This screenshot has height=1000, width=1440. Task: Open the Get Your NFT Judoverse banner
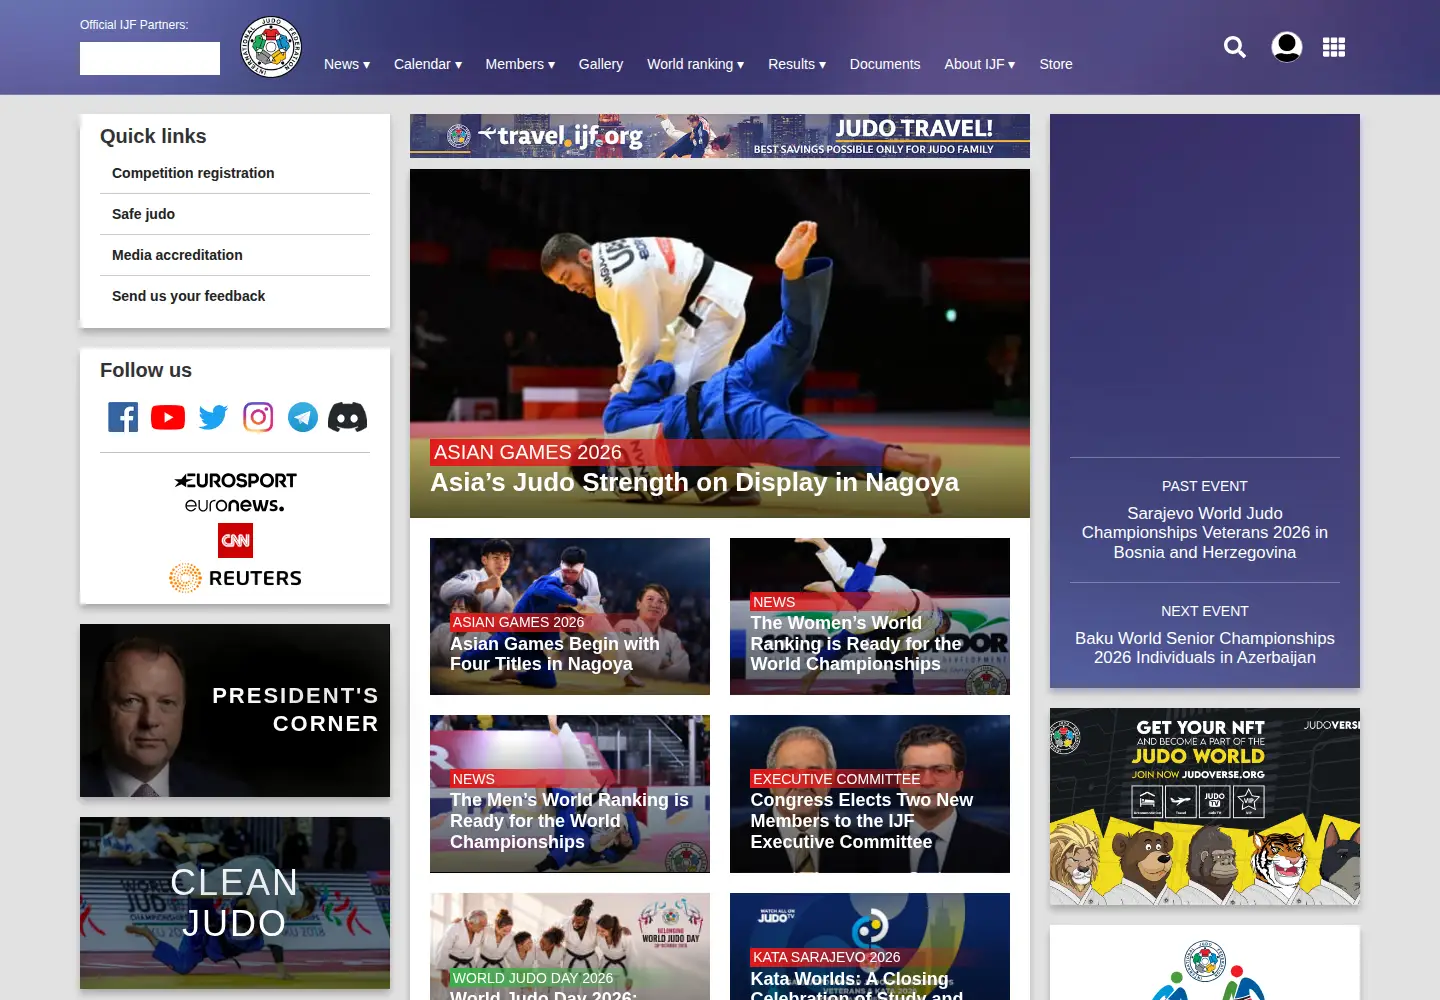[1205, 807]
